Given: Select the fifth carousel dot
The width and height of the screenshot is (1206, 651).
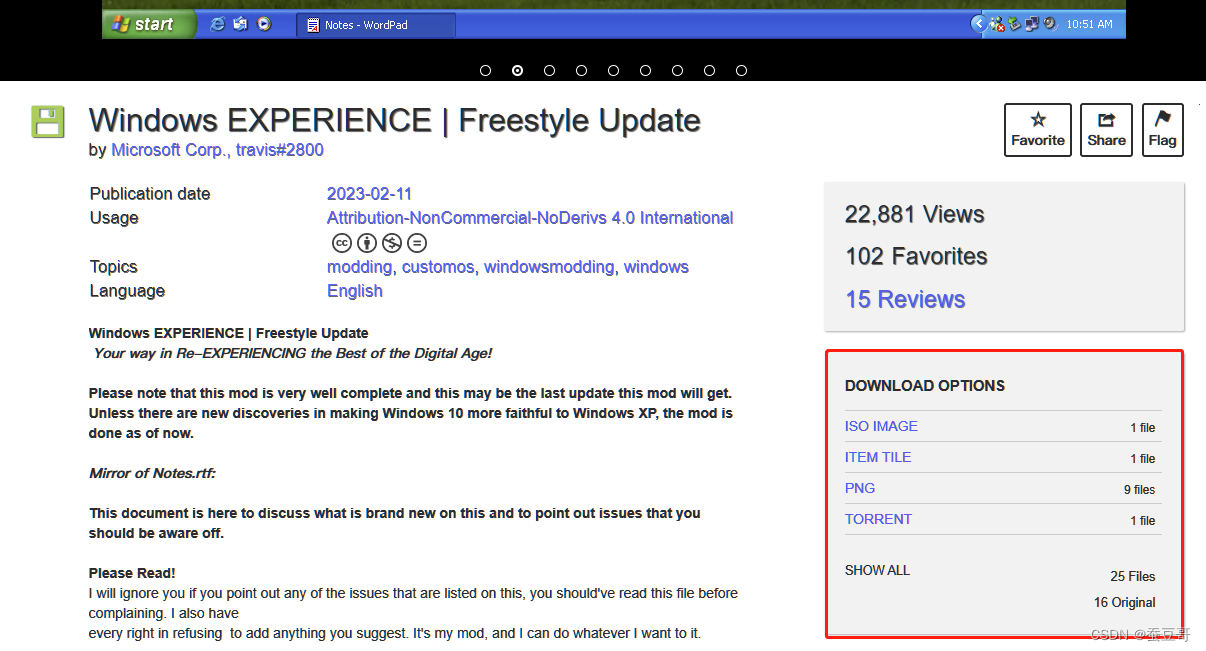Looking at the screenshot, I should [x=613, y=70].
